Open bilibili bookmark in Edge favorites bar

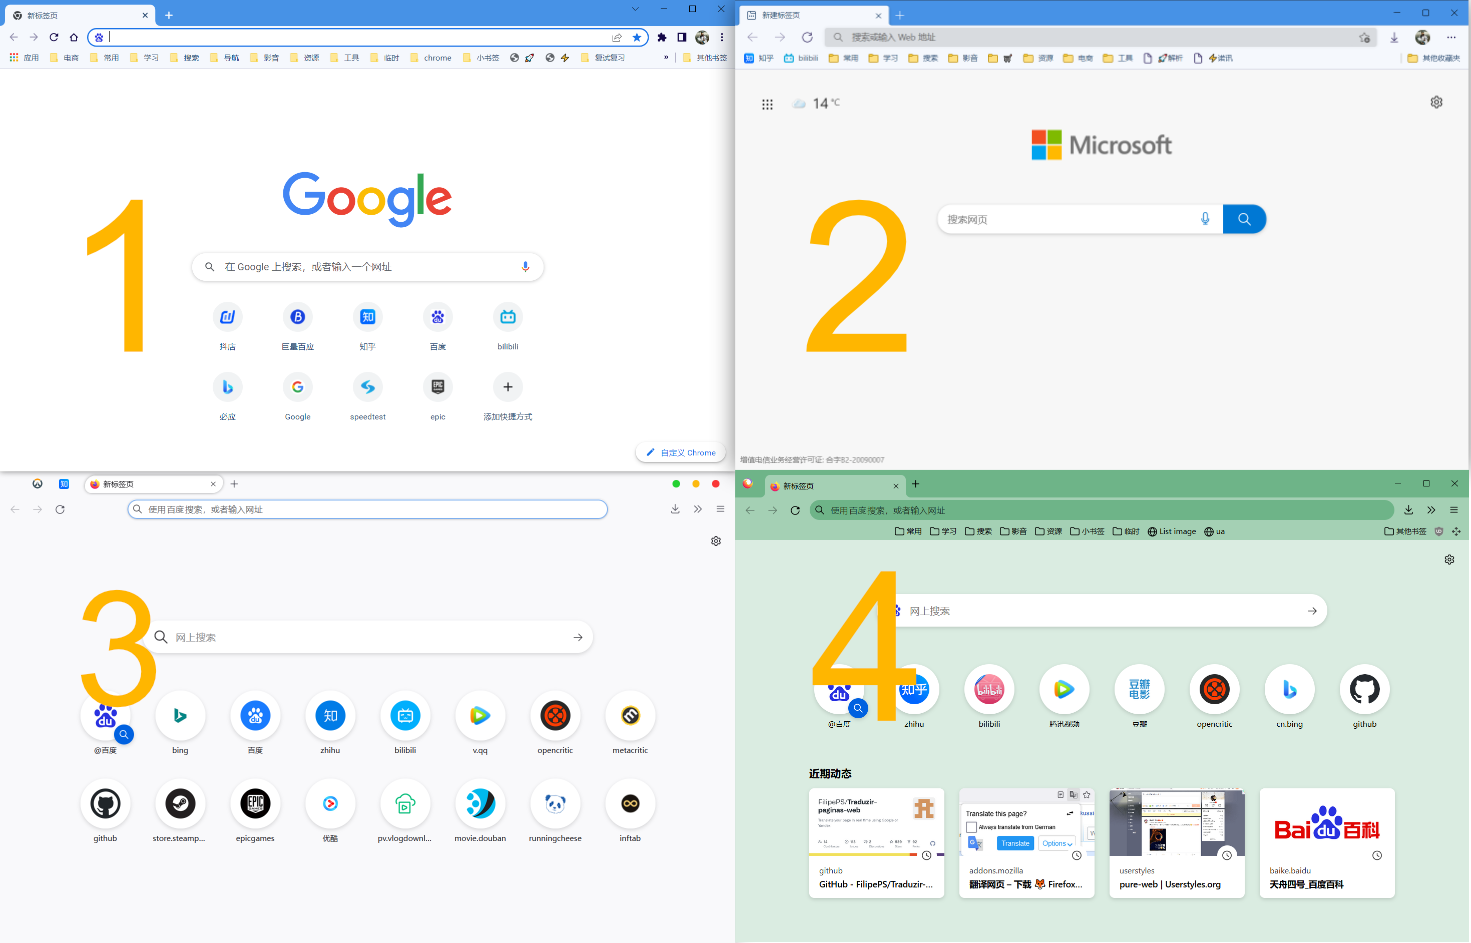[801, 58]
